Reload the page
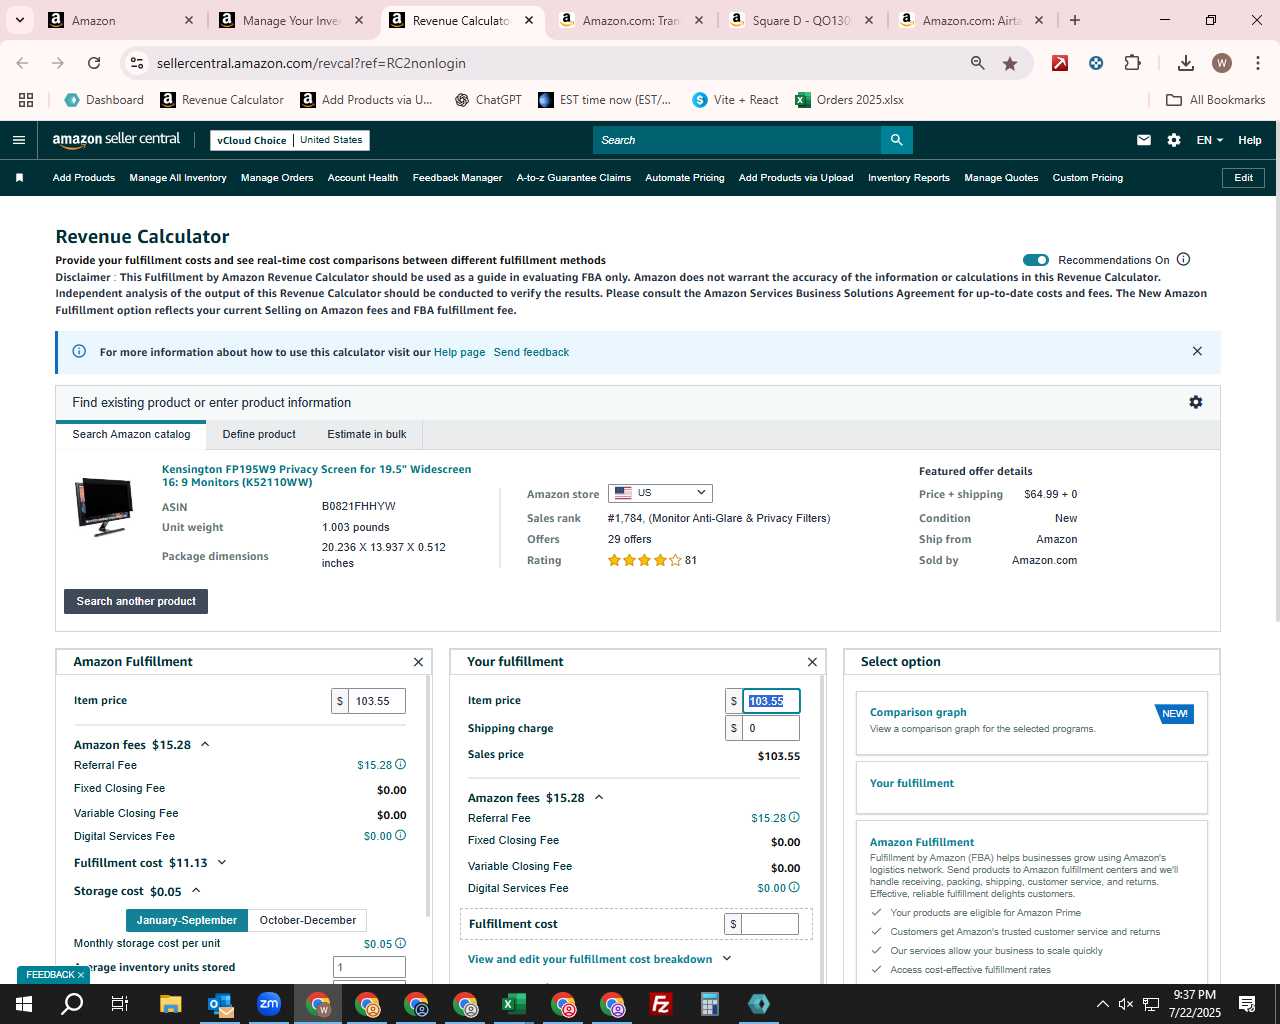Viewport: 1280px width, 1024px height. click(94, 63)
